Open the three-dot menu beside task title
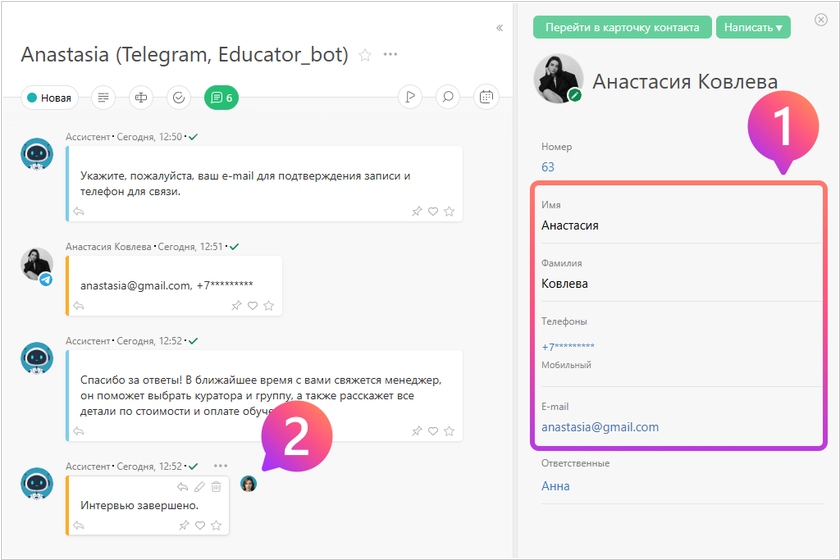 click(x=390, y=54)
